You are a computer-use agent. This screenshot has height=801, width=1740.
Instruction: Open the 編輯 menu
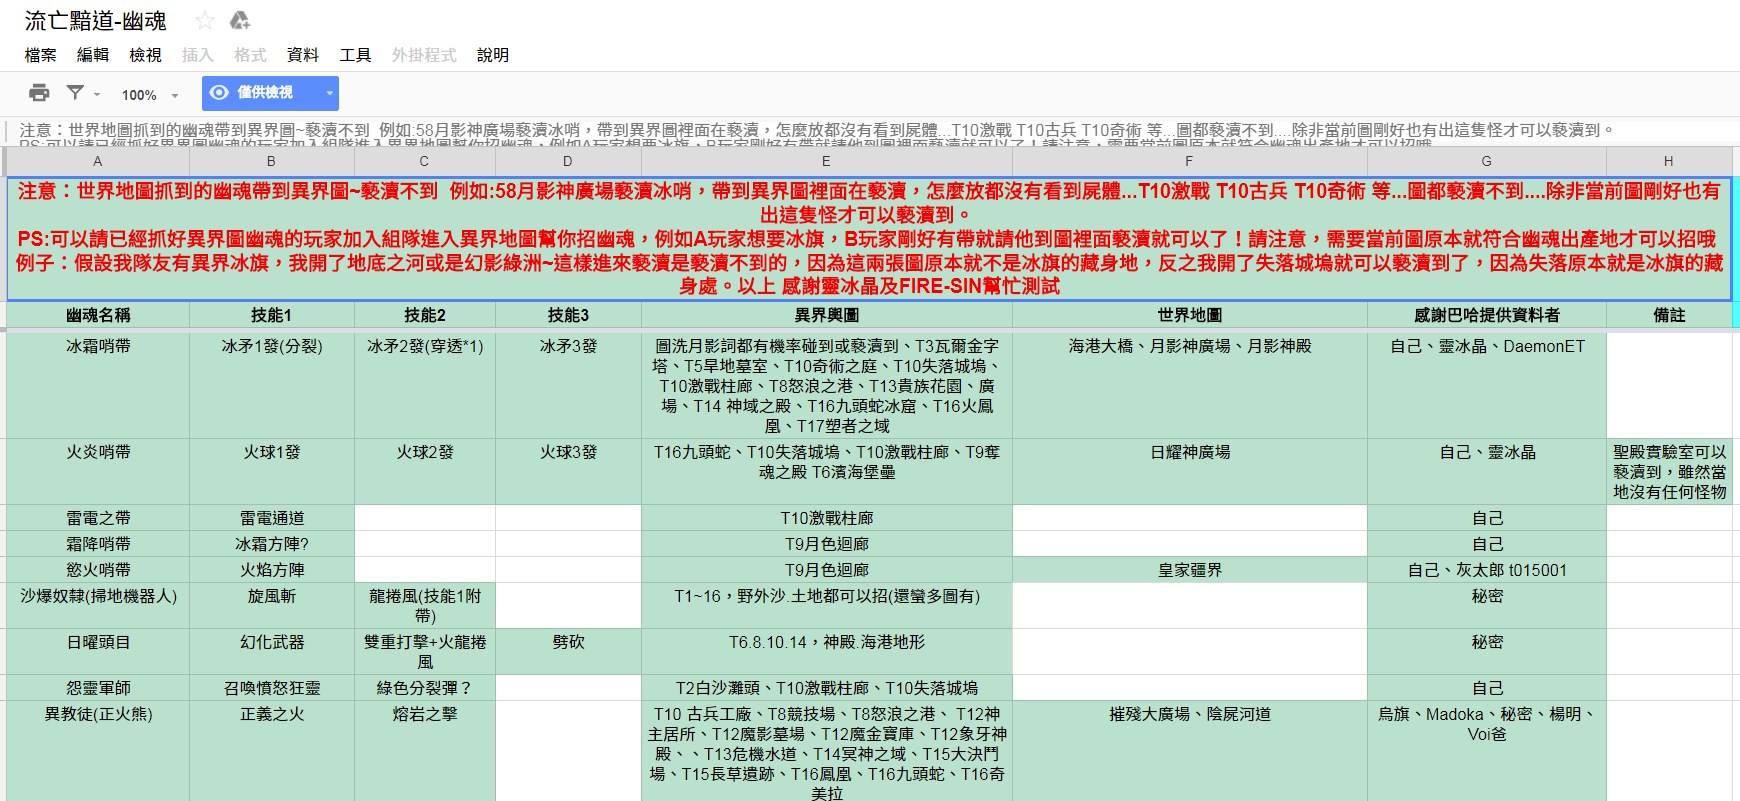[x=93, y=55]
